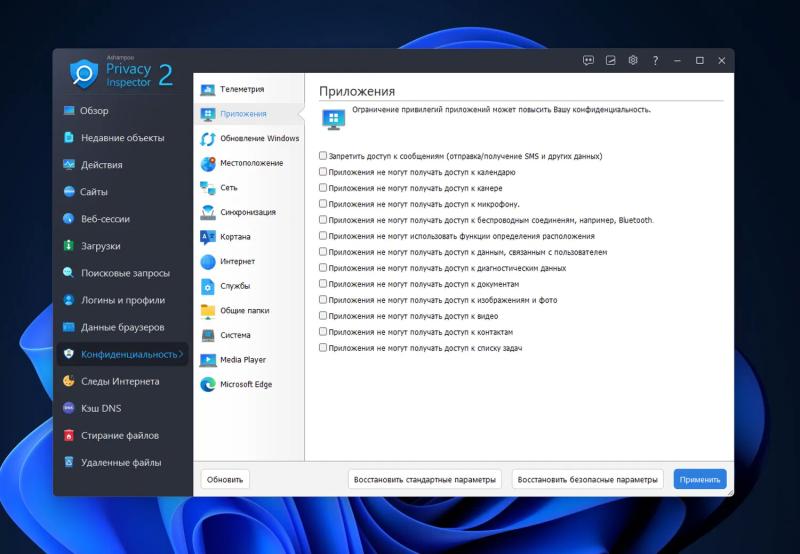This screenshot has height=554, width=800.
Task: Click the Логины и профили user icon
Action: [69, 299]
